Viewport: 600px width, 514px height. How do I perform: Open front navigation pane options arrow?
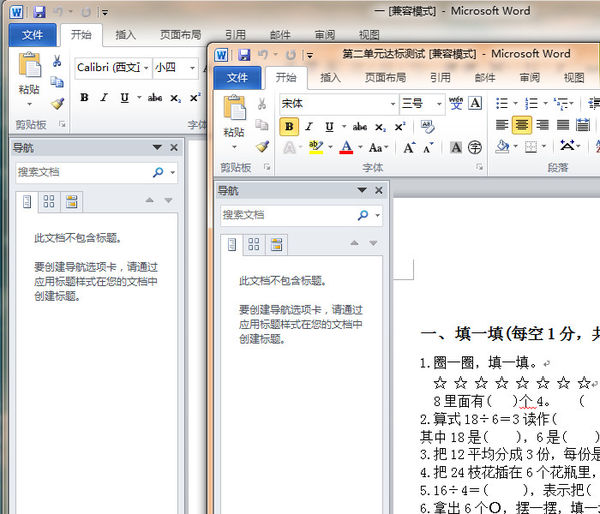pos(362,190)
